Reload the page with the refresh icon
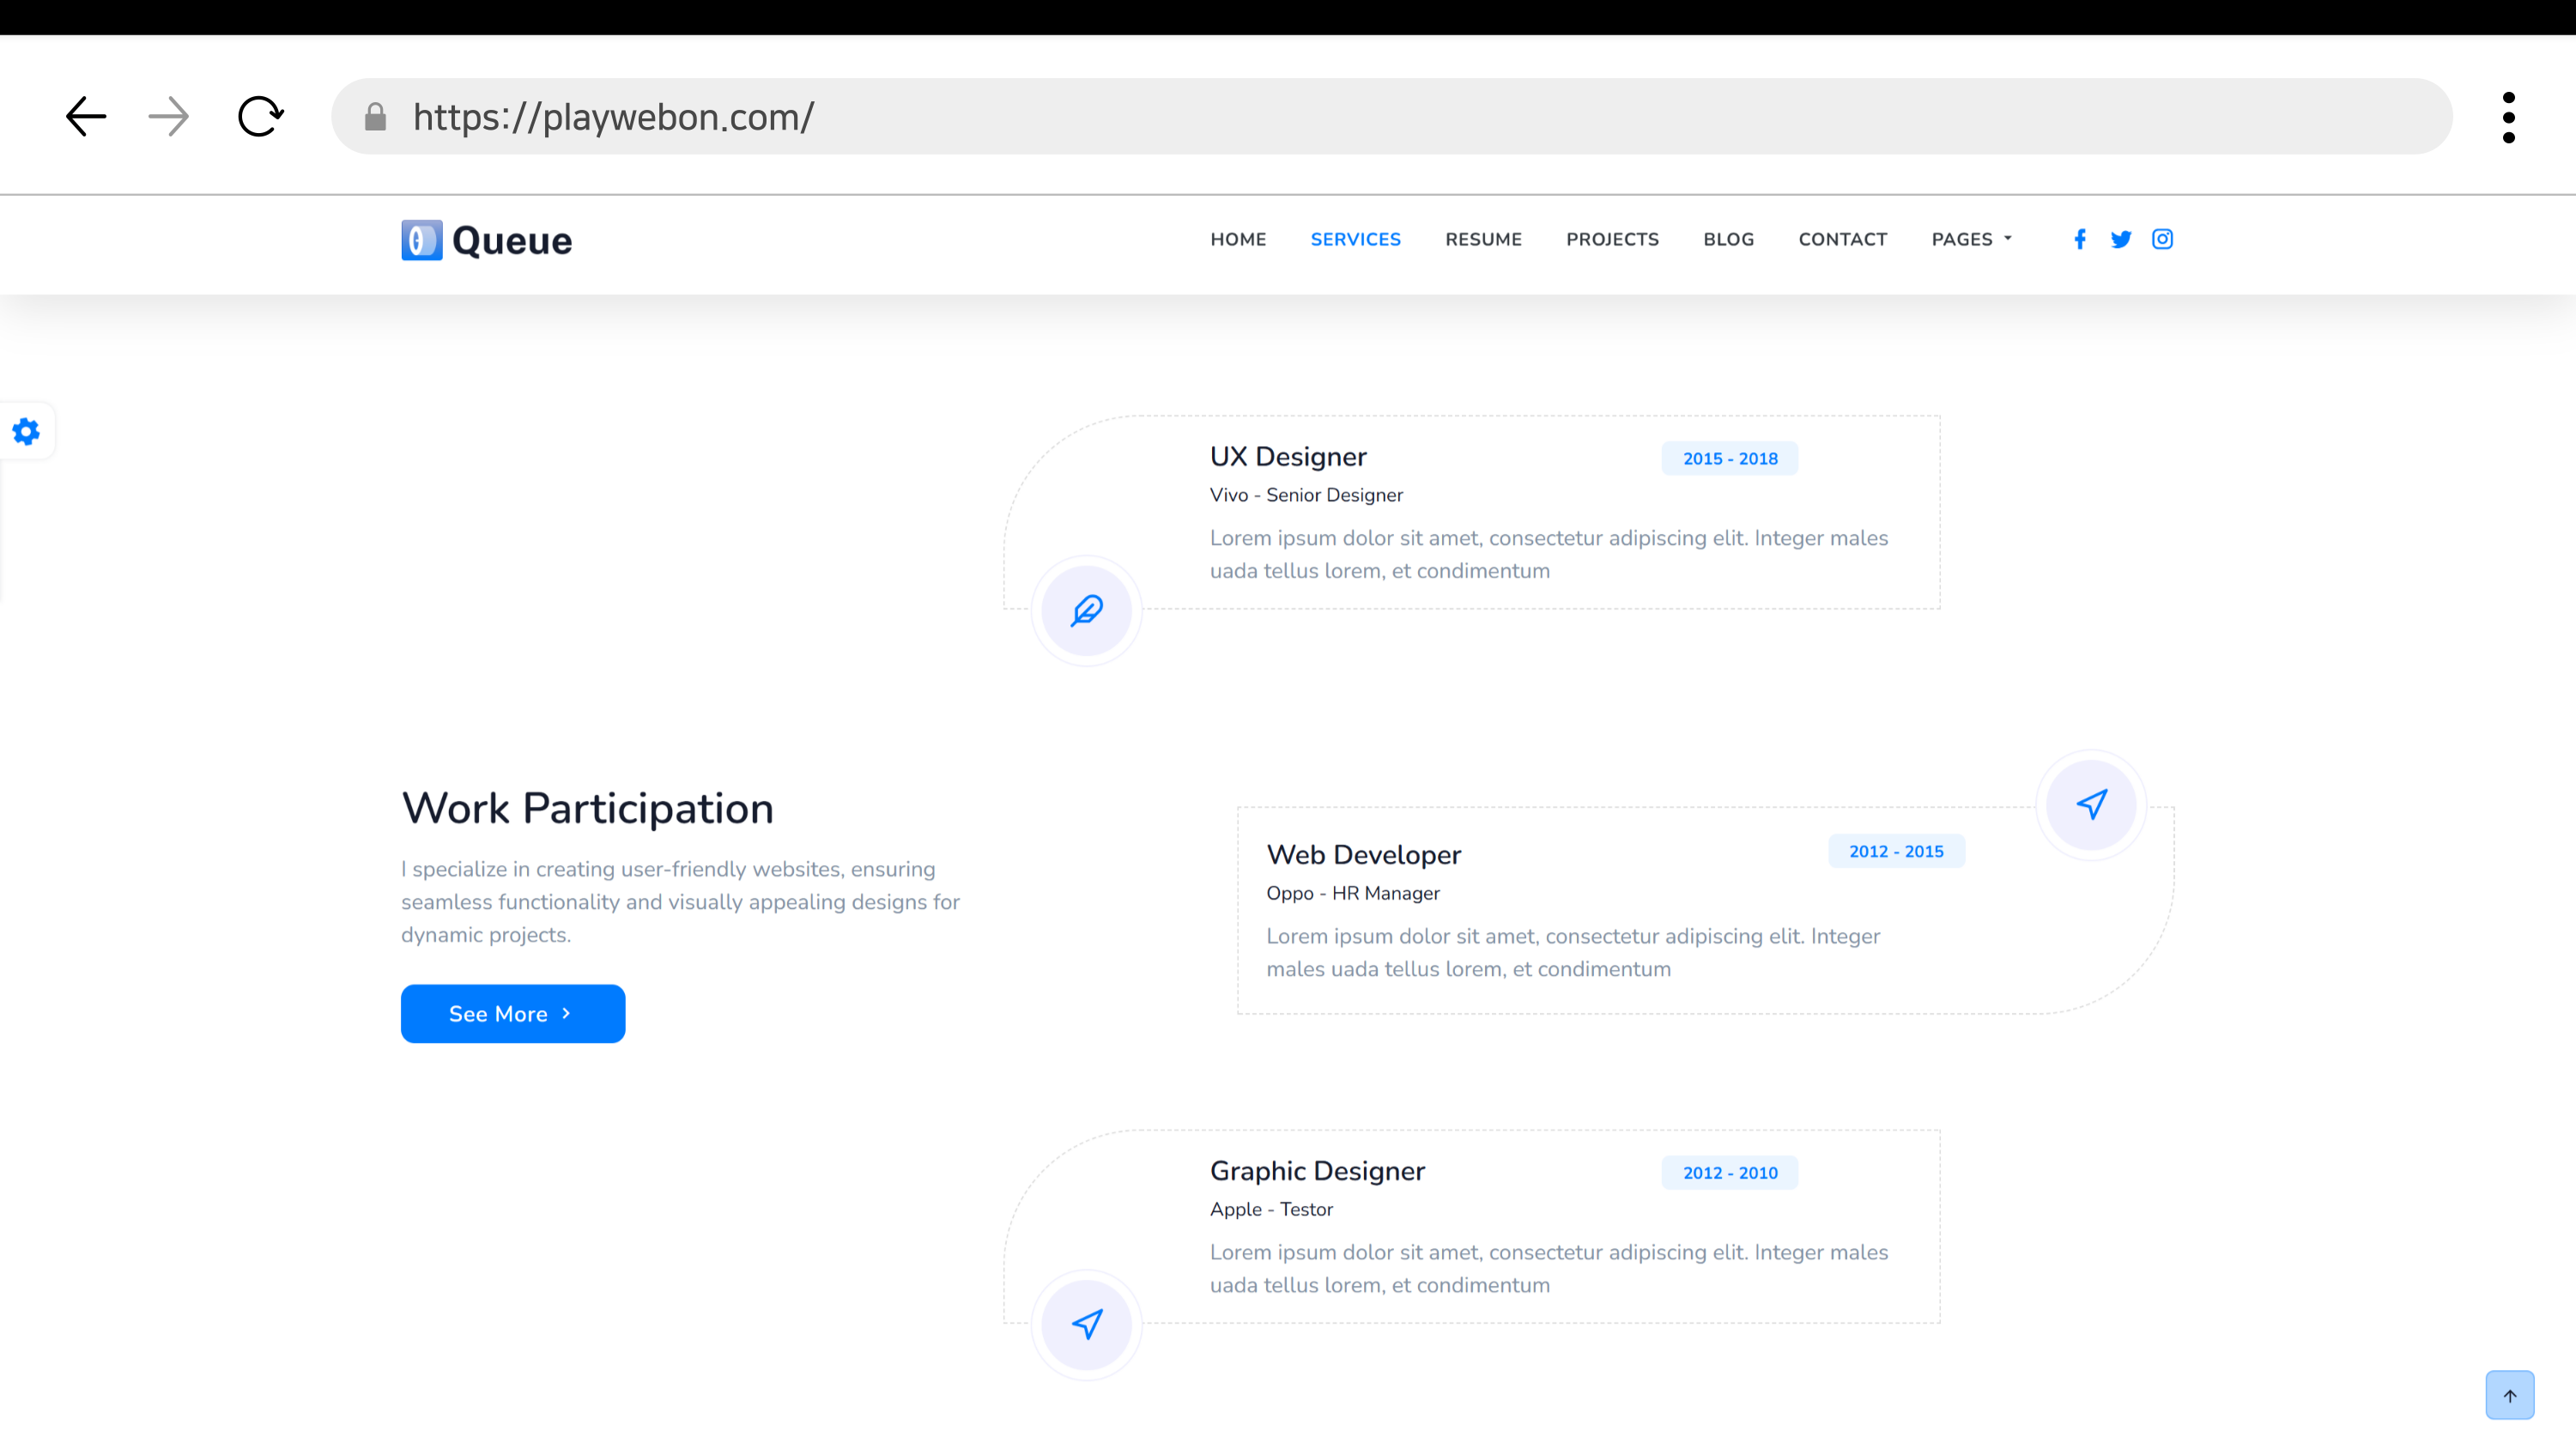Screen dimensions: 2576x1449 (260, 116)
